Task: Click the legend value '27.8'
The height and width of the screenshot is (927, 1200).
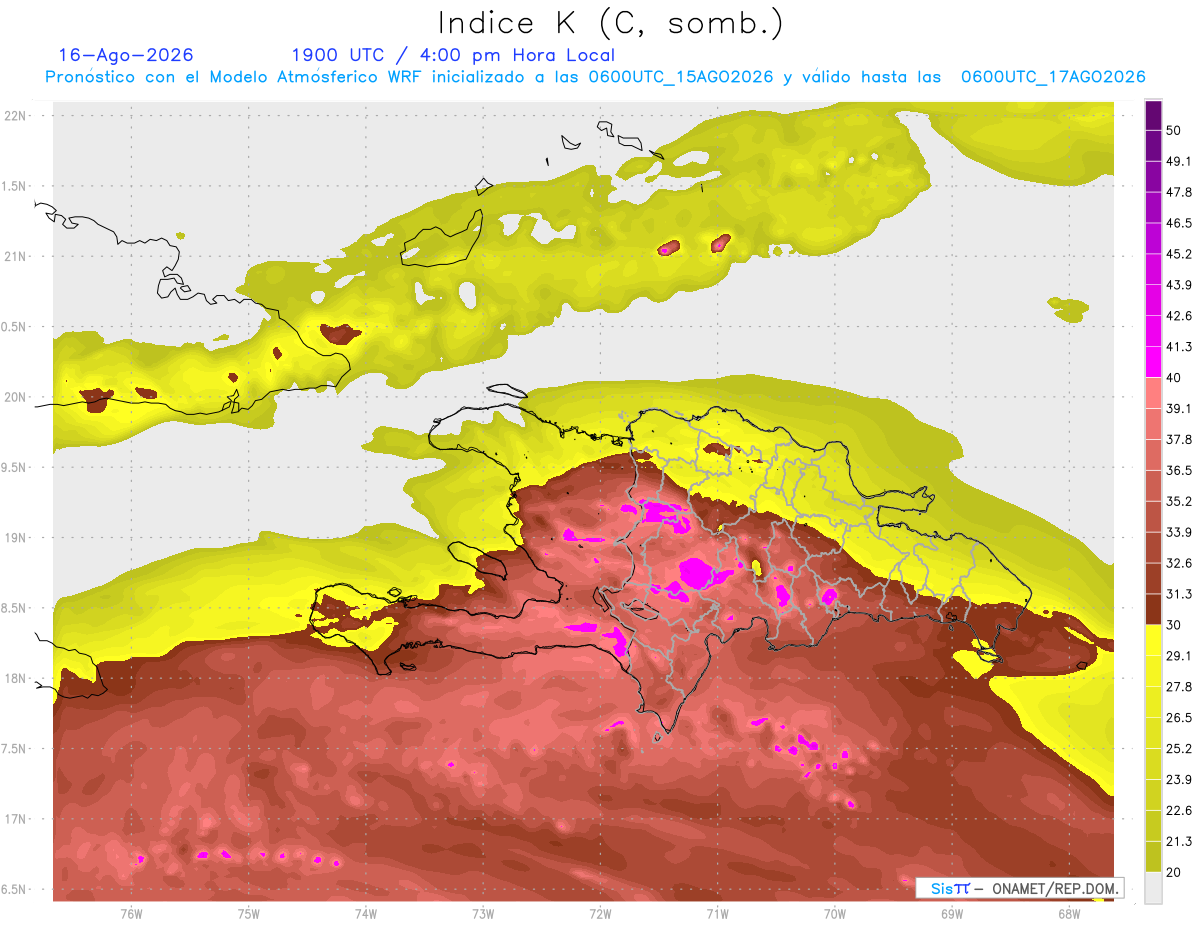Action: (x=1179, y=687)
